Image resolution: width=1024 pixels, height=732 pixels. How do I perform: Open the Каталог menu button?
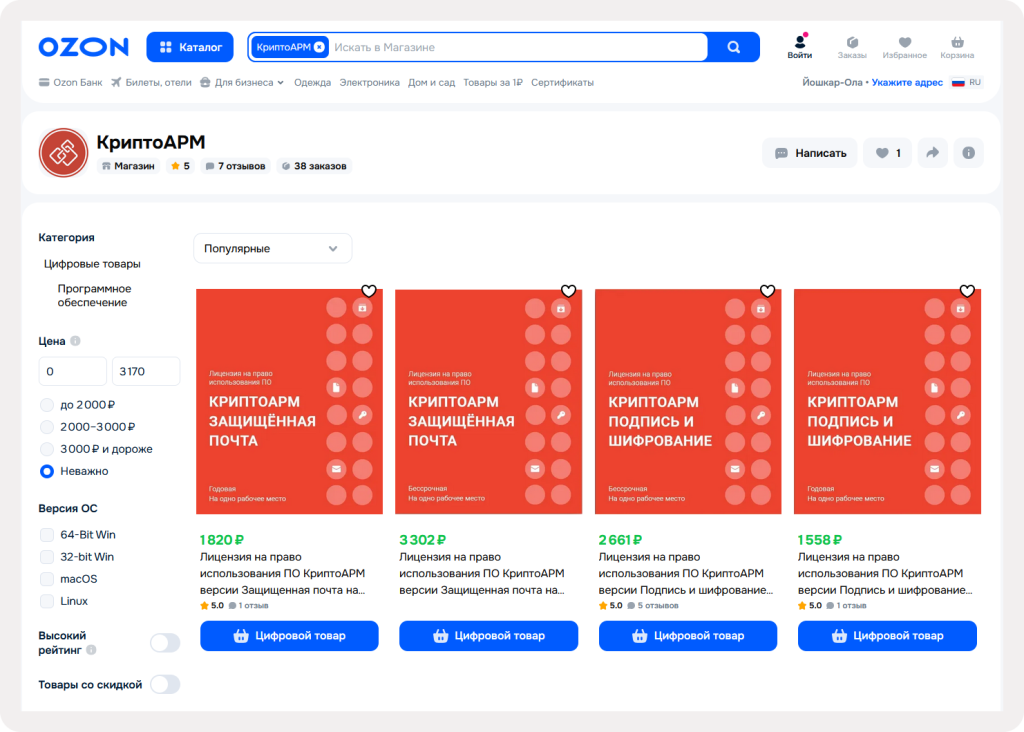(x=190, y=47)
